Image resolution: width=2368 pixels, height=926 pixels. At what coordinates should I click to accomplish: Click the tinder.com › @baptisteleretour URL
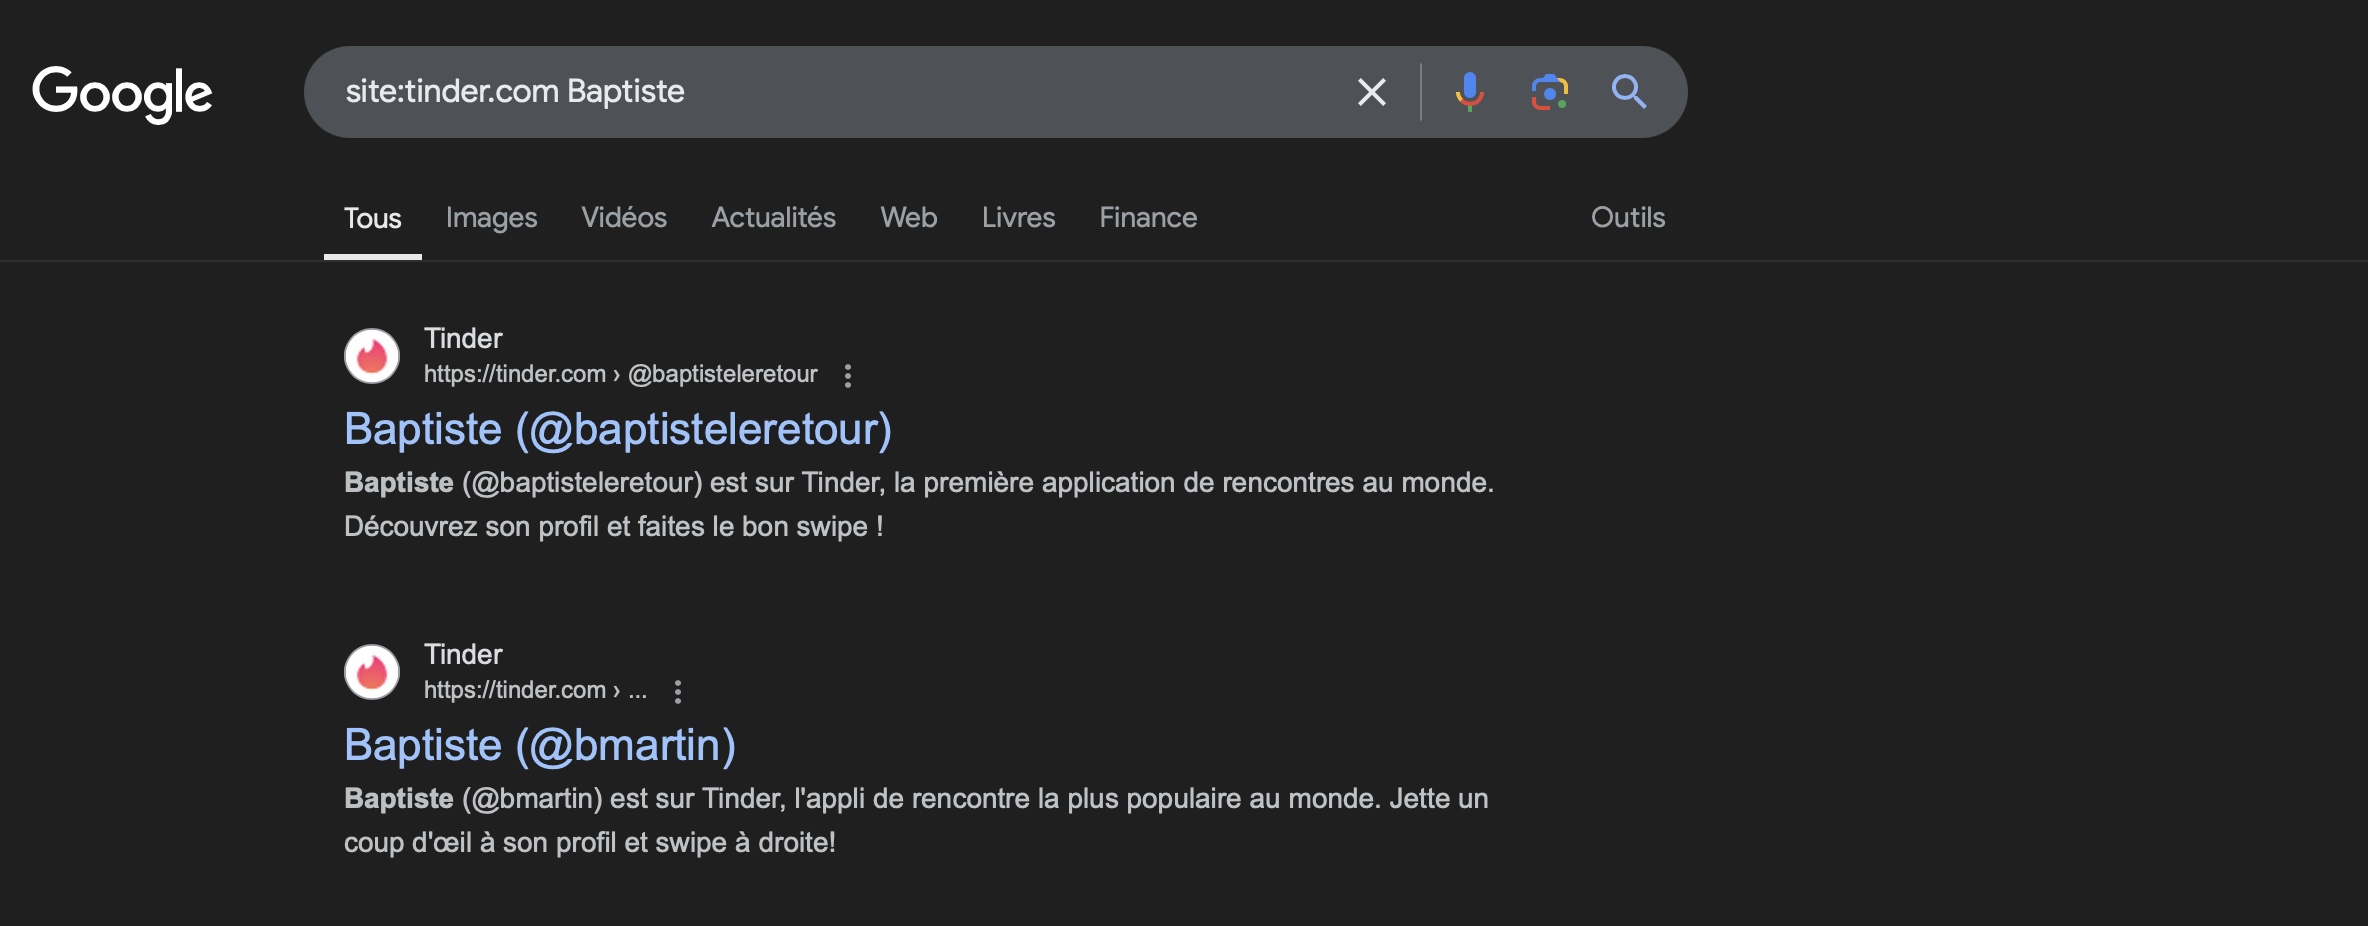(620, 374)
